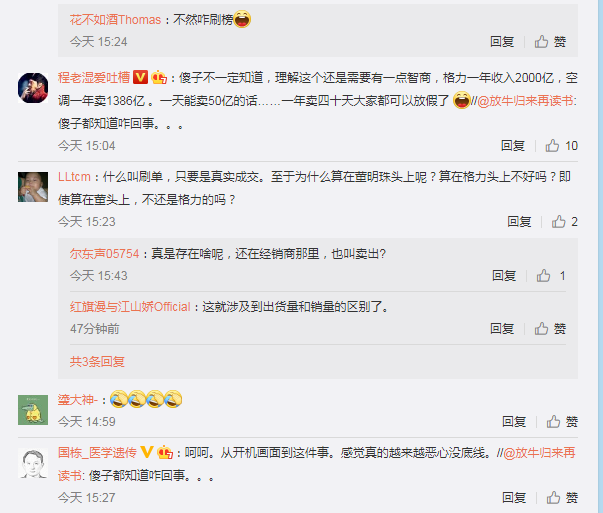
Task: Like 国栋_医学遗传's comment with thumbs-up
Action: click(x=562, y=498)
